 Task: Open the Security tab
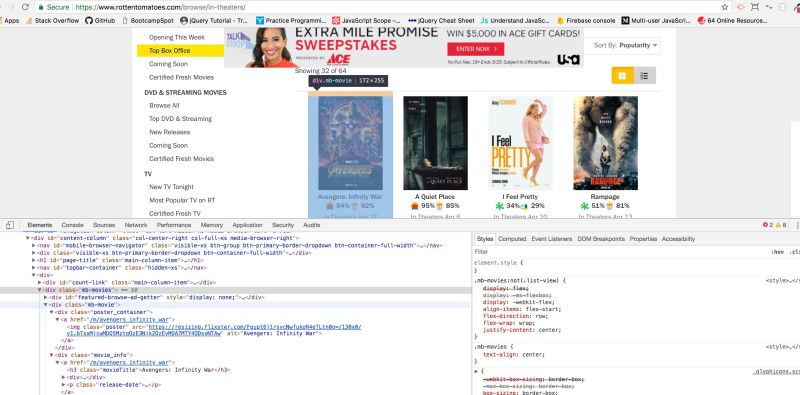(x=283, y=225)
